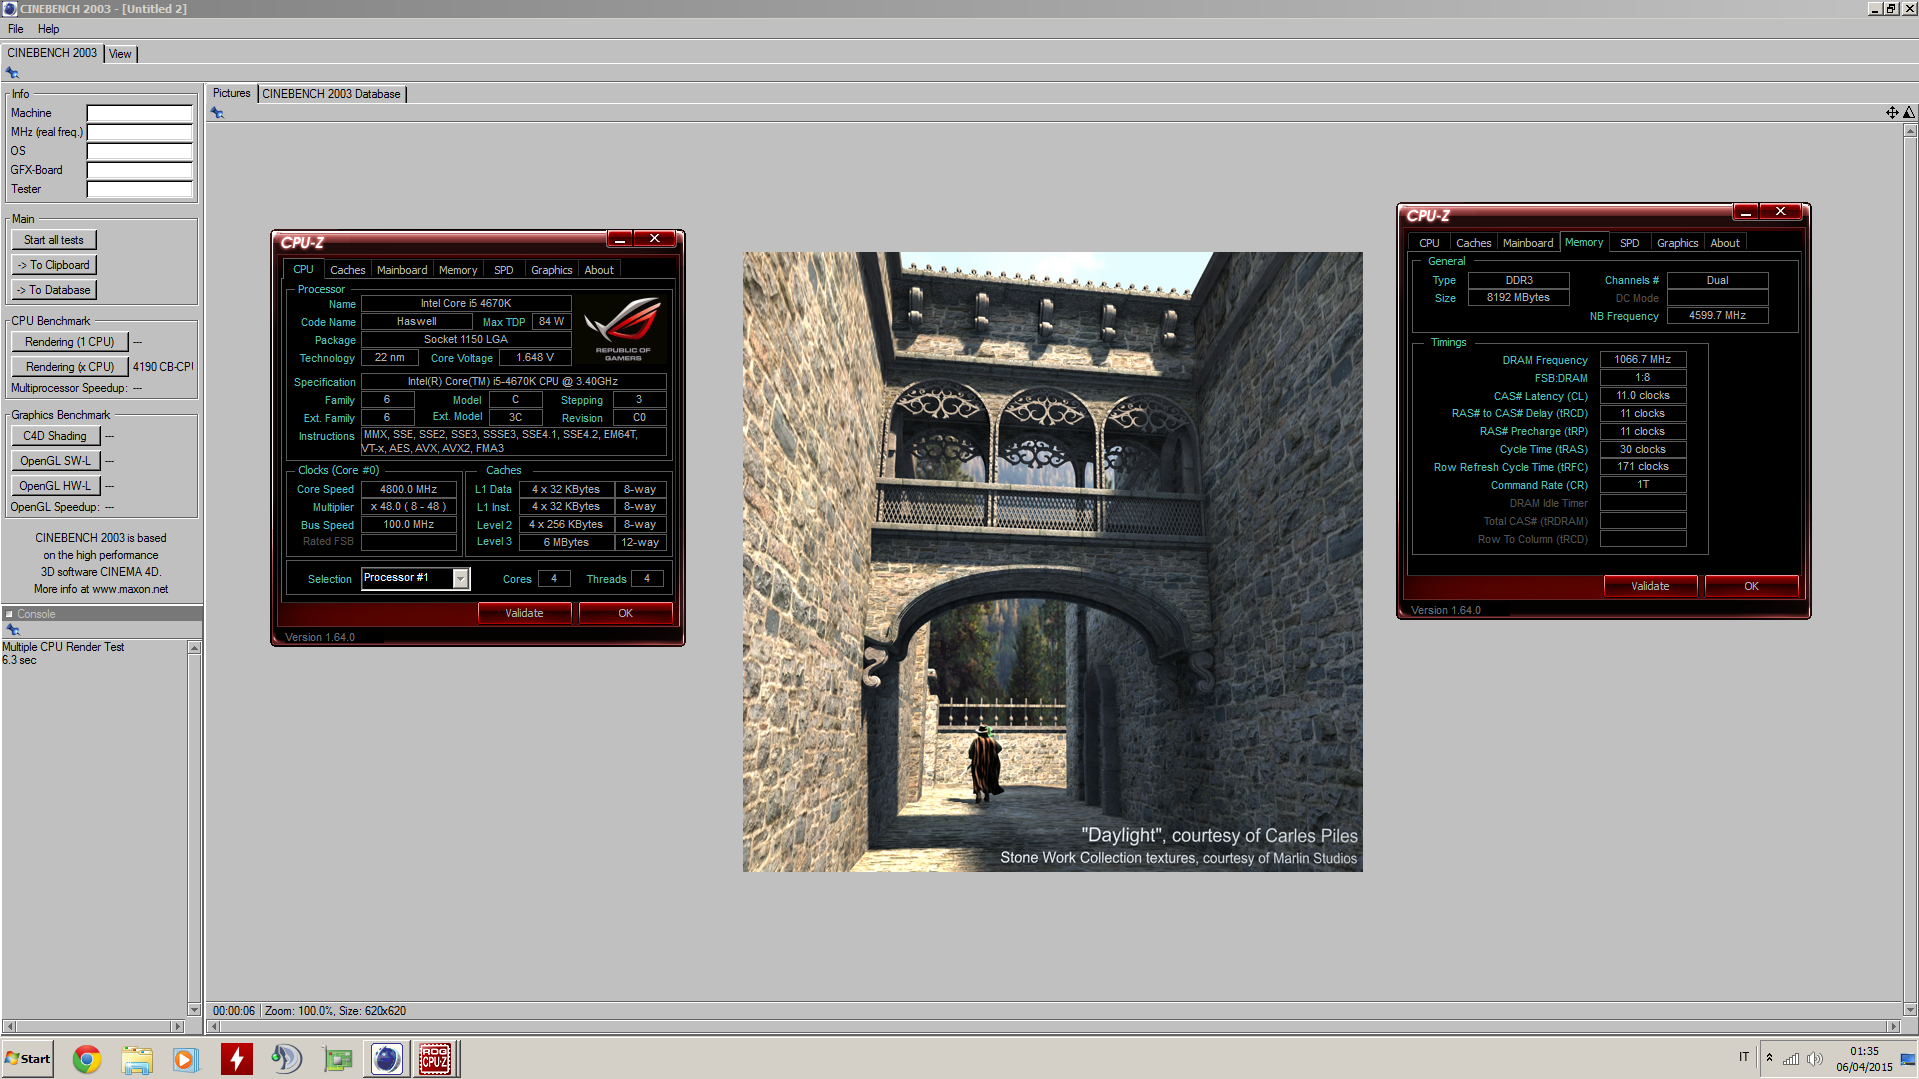This screenshot has width=1919, height=1079.
Task: Click Validate in left CPU-Z window
Action: 524,613
